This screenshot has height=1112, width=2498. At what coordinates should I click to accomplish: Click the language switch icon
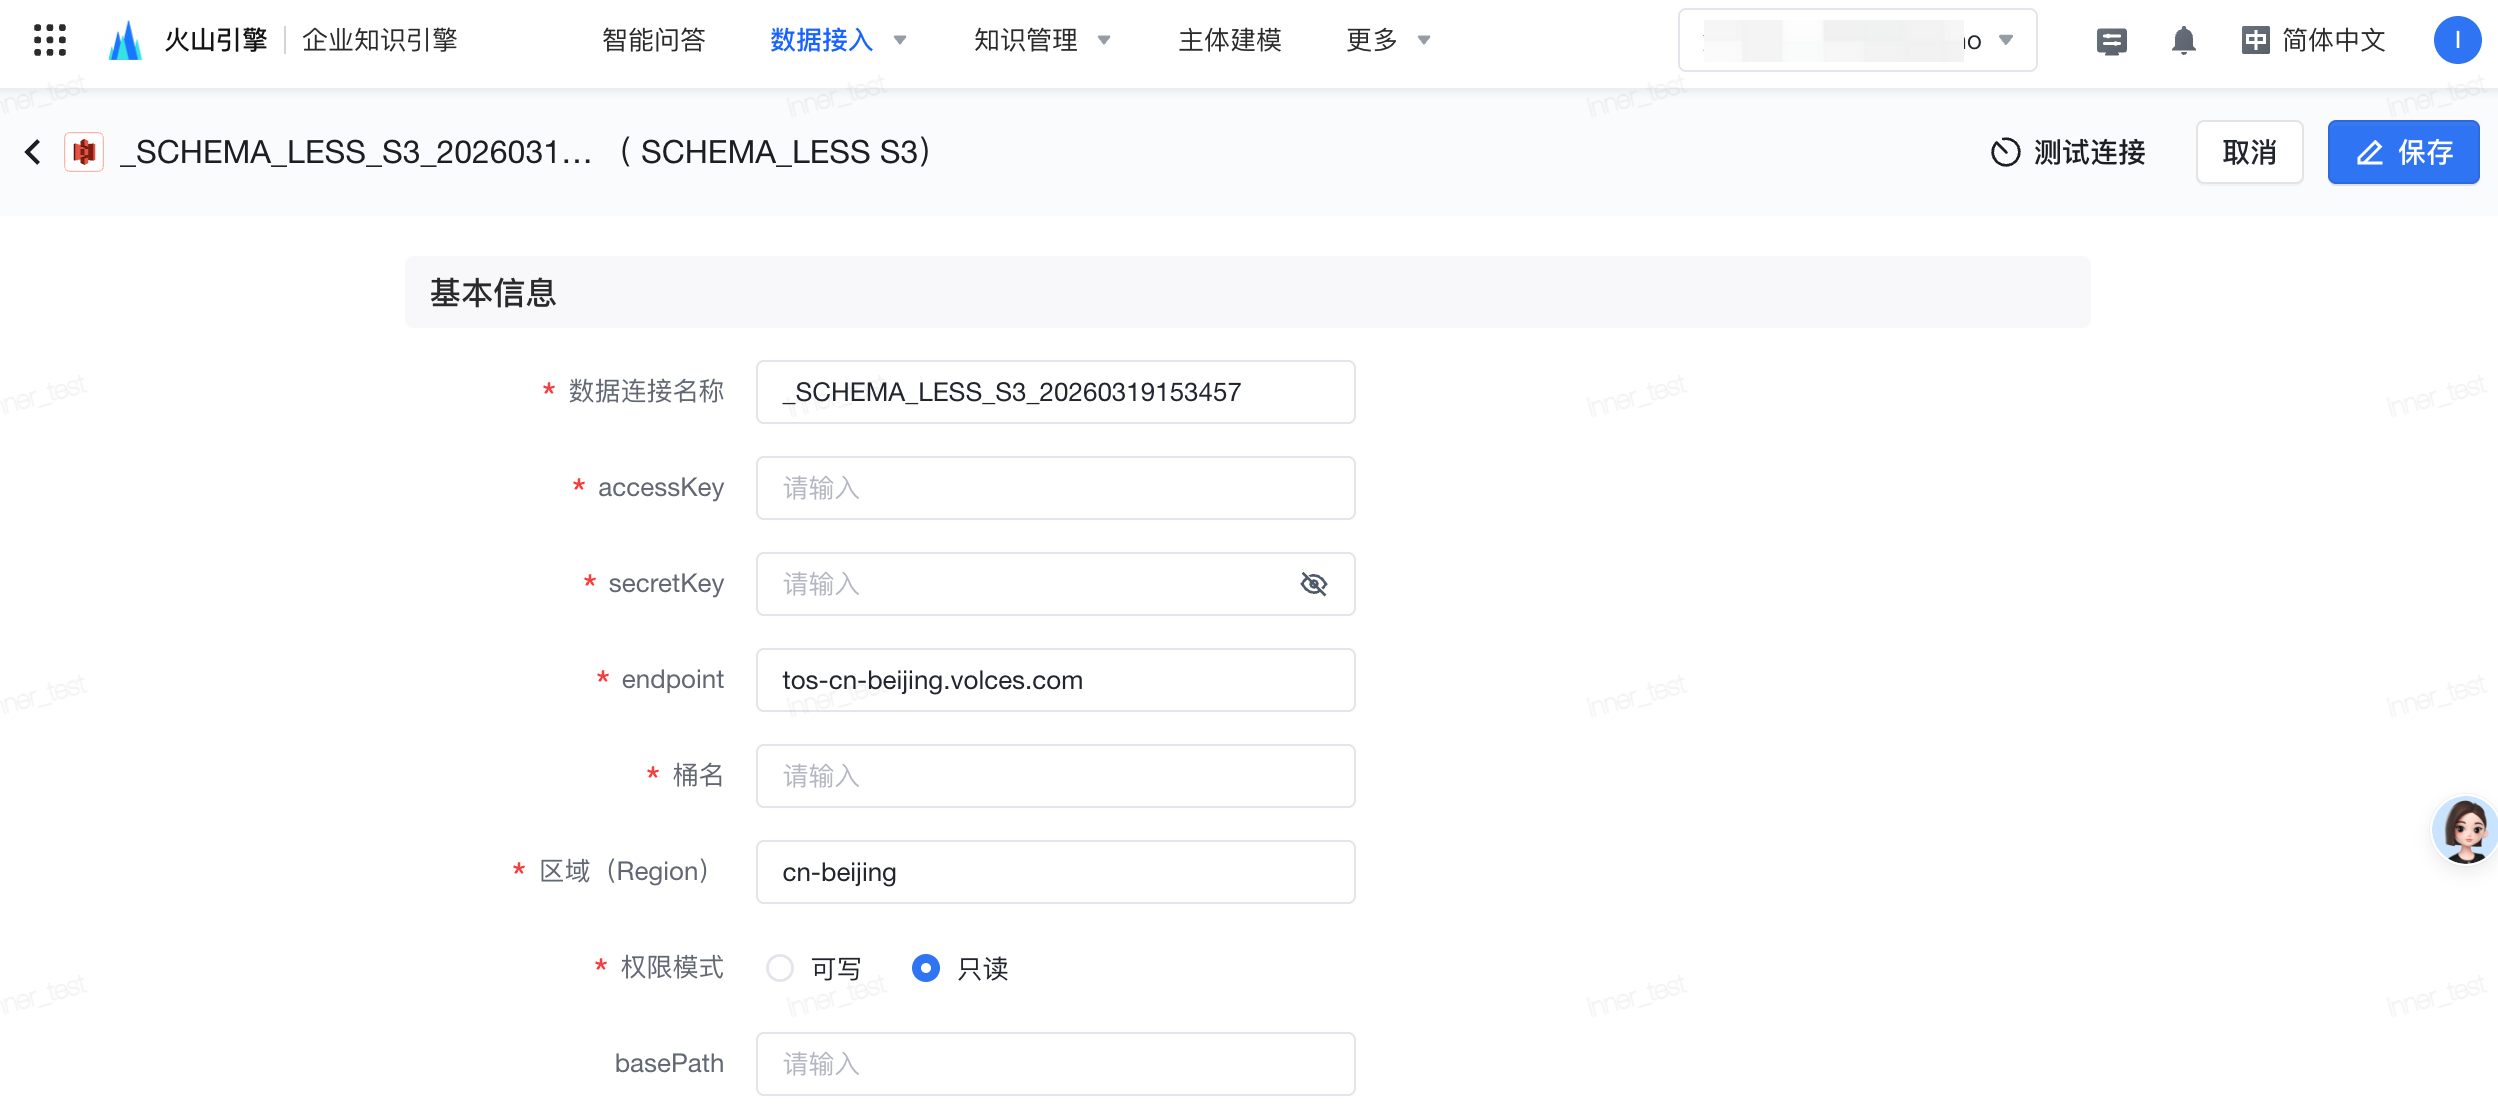[x=2255, y=41]
